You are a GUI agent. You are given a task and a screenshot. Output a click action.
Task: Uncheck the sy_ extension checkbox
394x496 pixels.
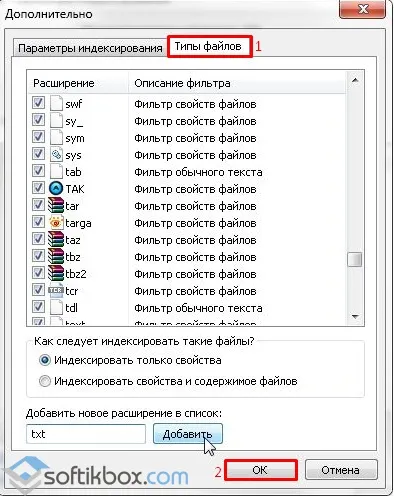(38, 120)
